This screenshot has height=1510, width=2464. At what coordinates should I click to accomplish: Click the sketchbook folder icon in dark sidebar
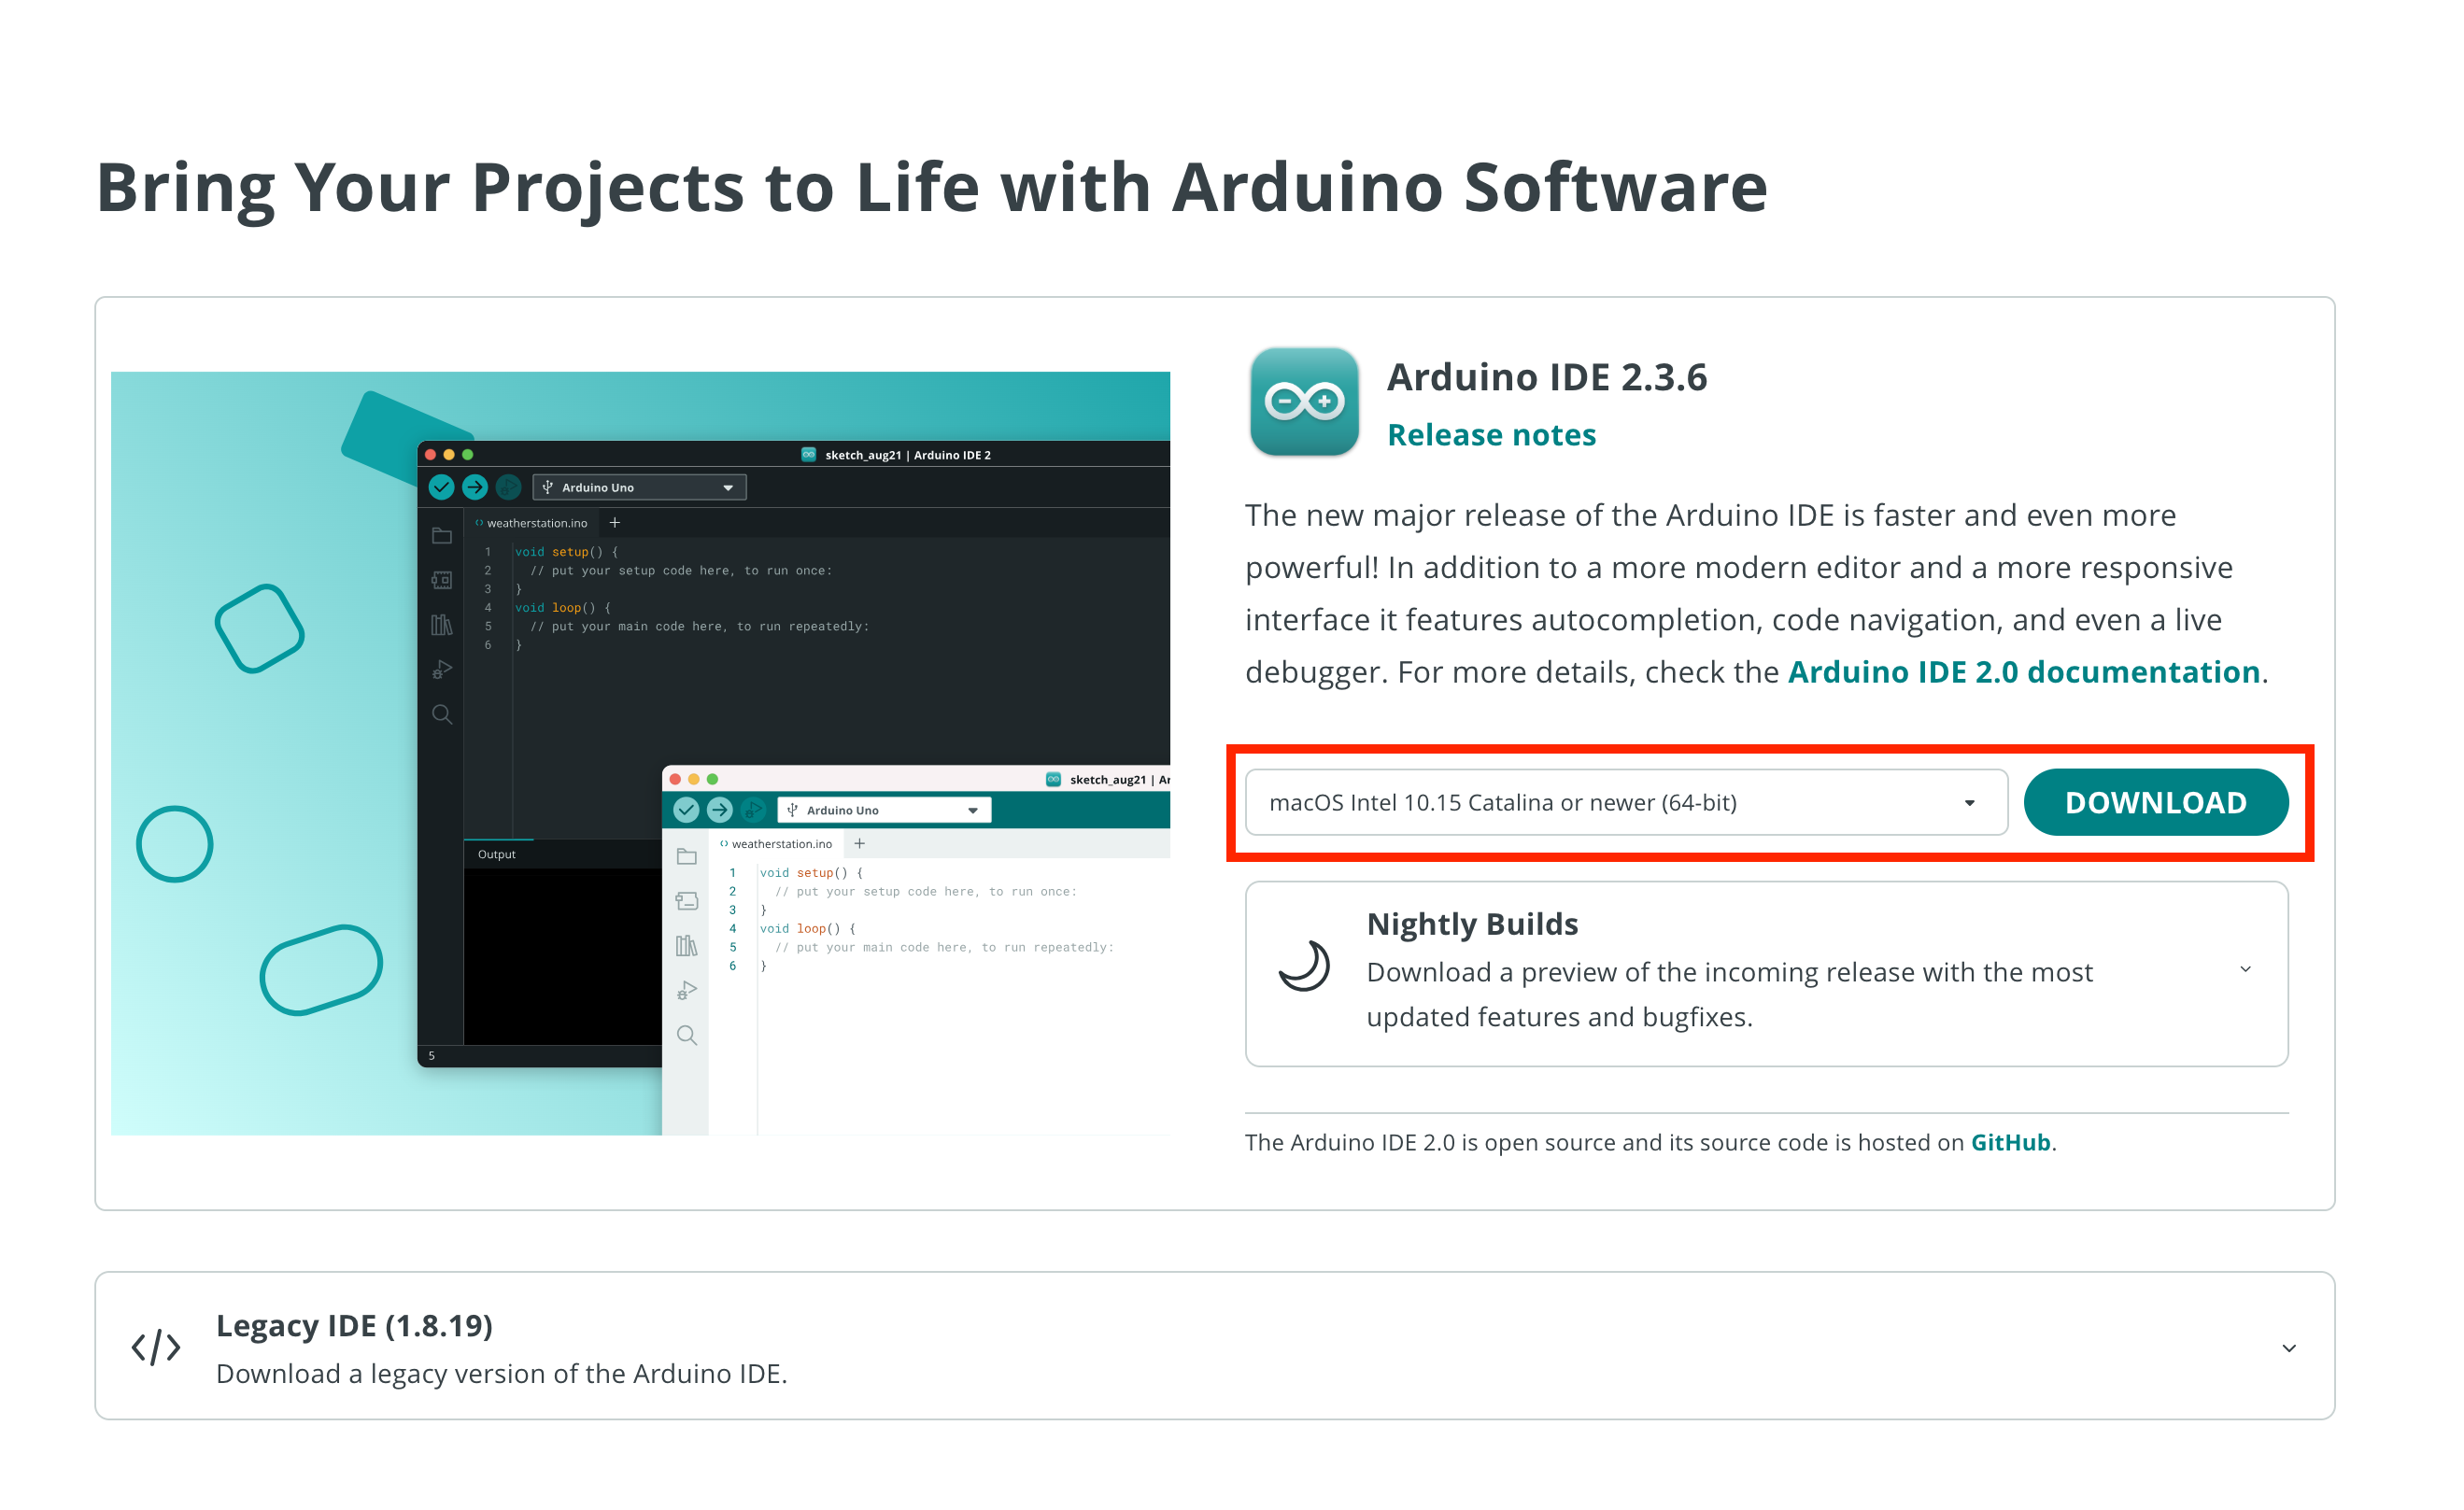pyautogui.click(x=441, y=536)
